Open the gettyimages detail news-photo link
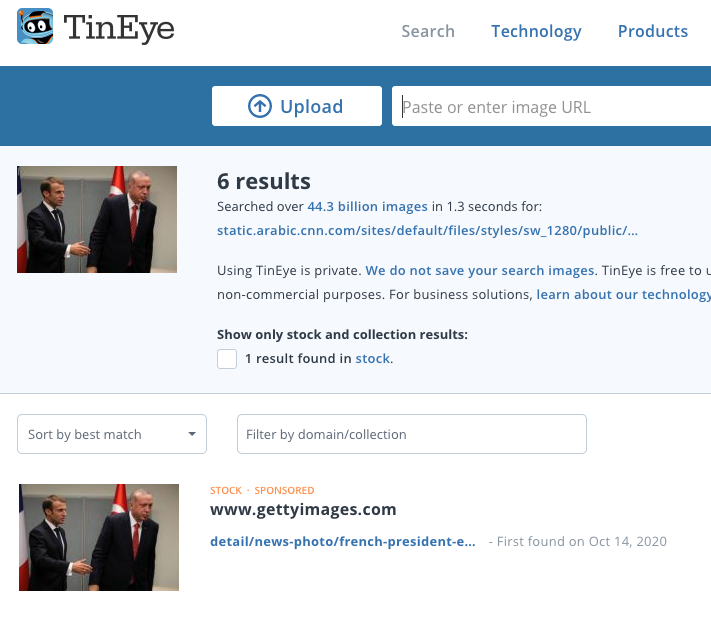Viewport: 711px width, 620px height. pos(343,542)
